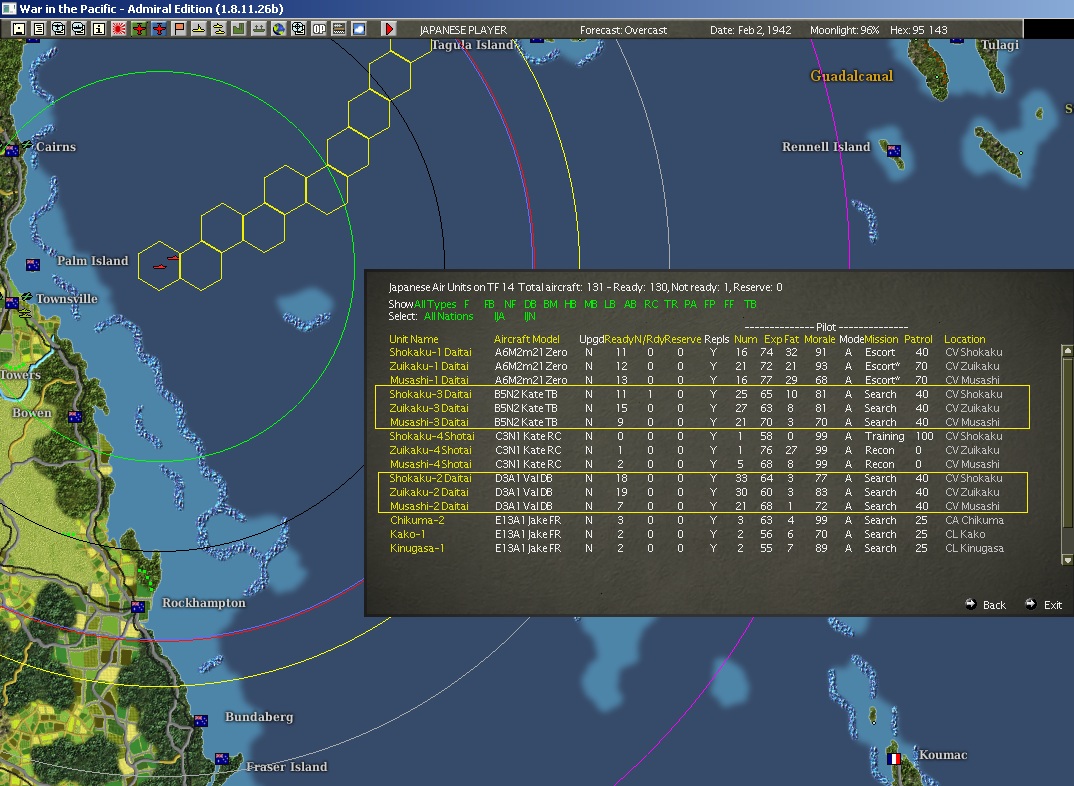
Task: Open Shokaku-4 Shotai air unit
Action: (432, 436)
